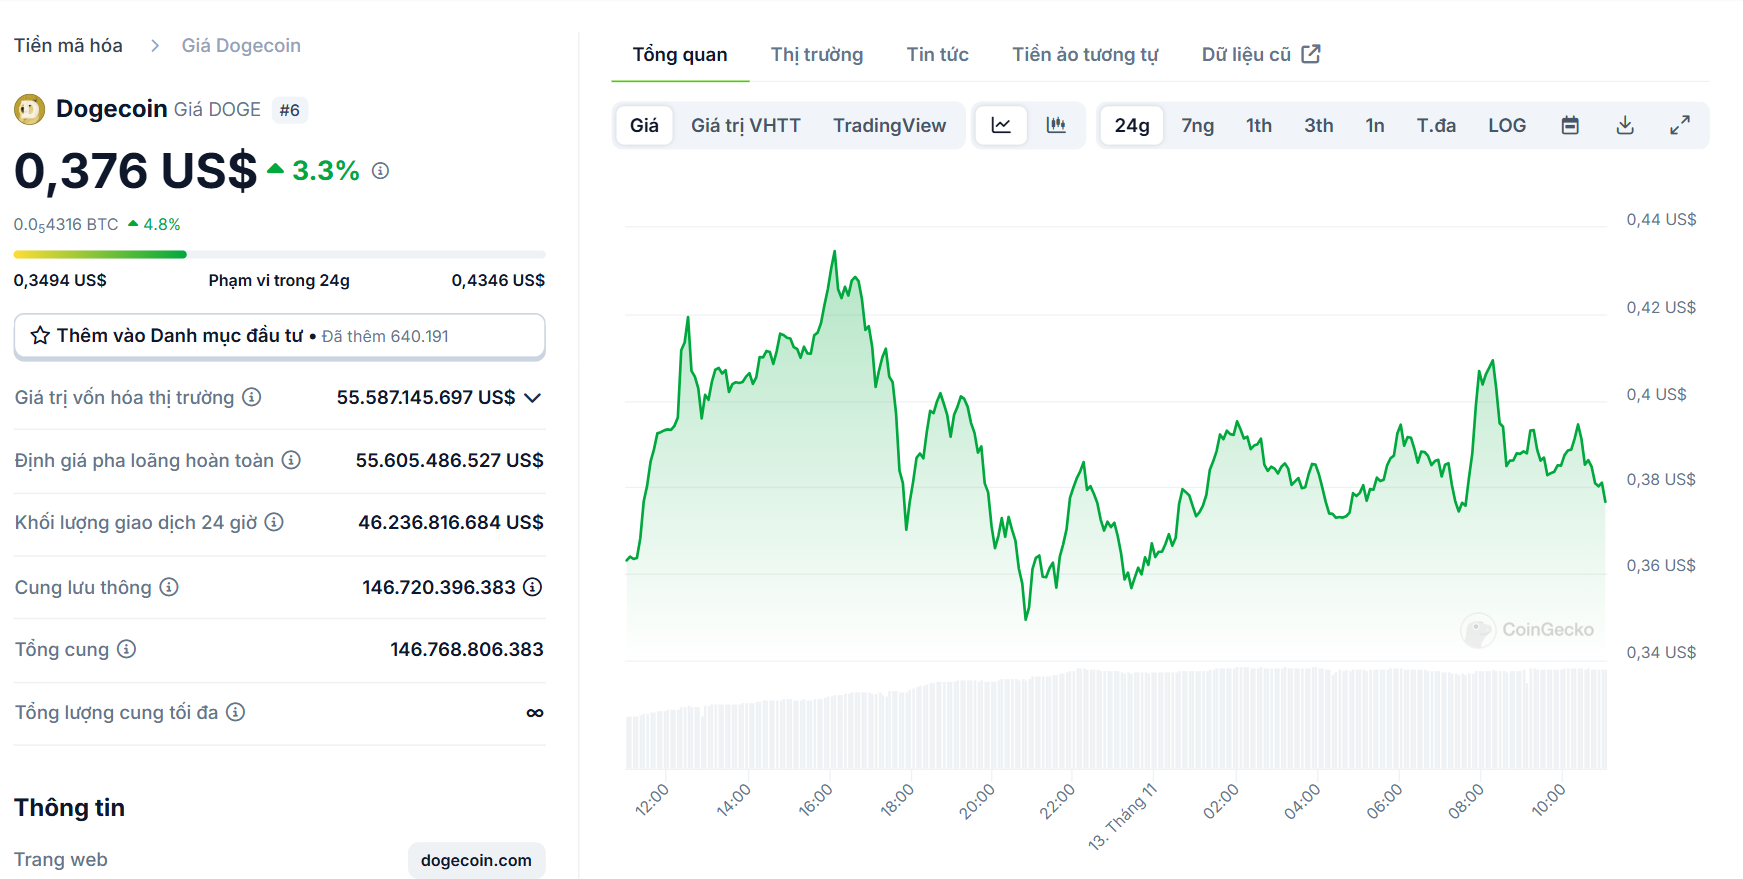This screenshot has height=879, width=1743.
Task: Show info icon next to Cung lưu thông label
Action: (169, 587)
